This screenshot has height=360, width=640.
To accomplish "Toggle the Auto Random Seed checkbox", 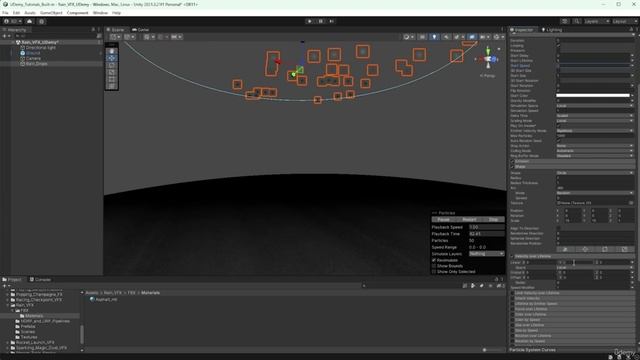I will pyautogui.click(x=558, y=141).
